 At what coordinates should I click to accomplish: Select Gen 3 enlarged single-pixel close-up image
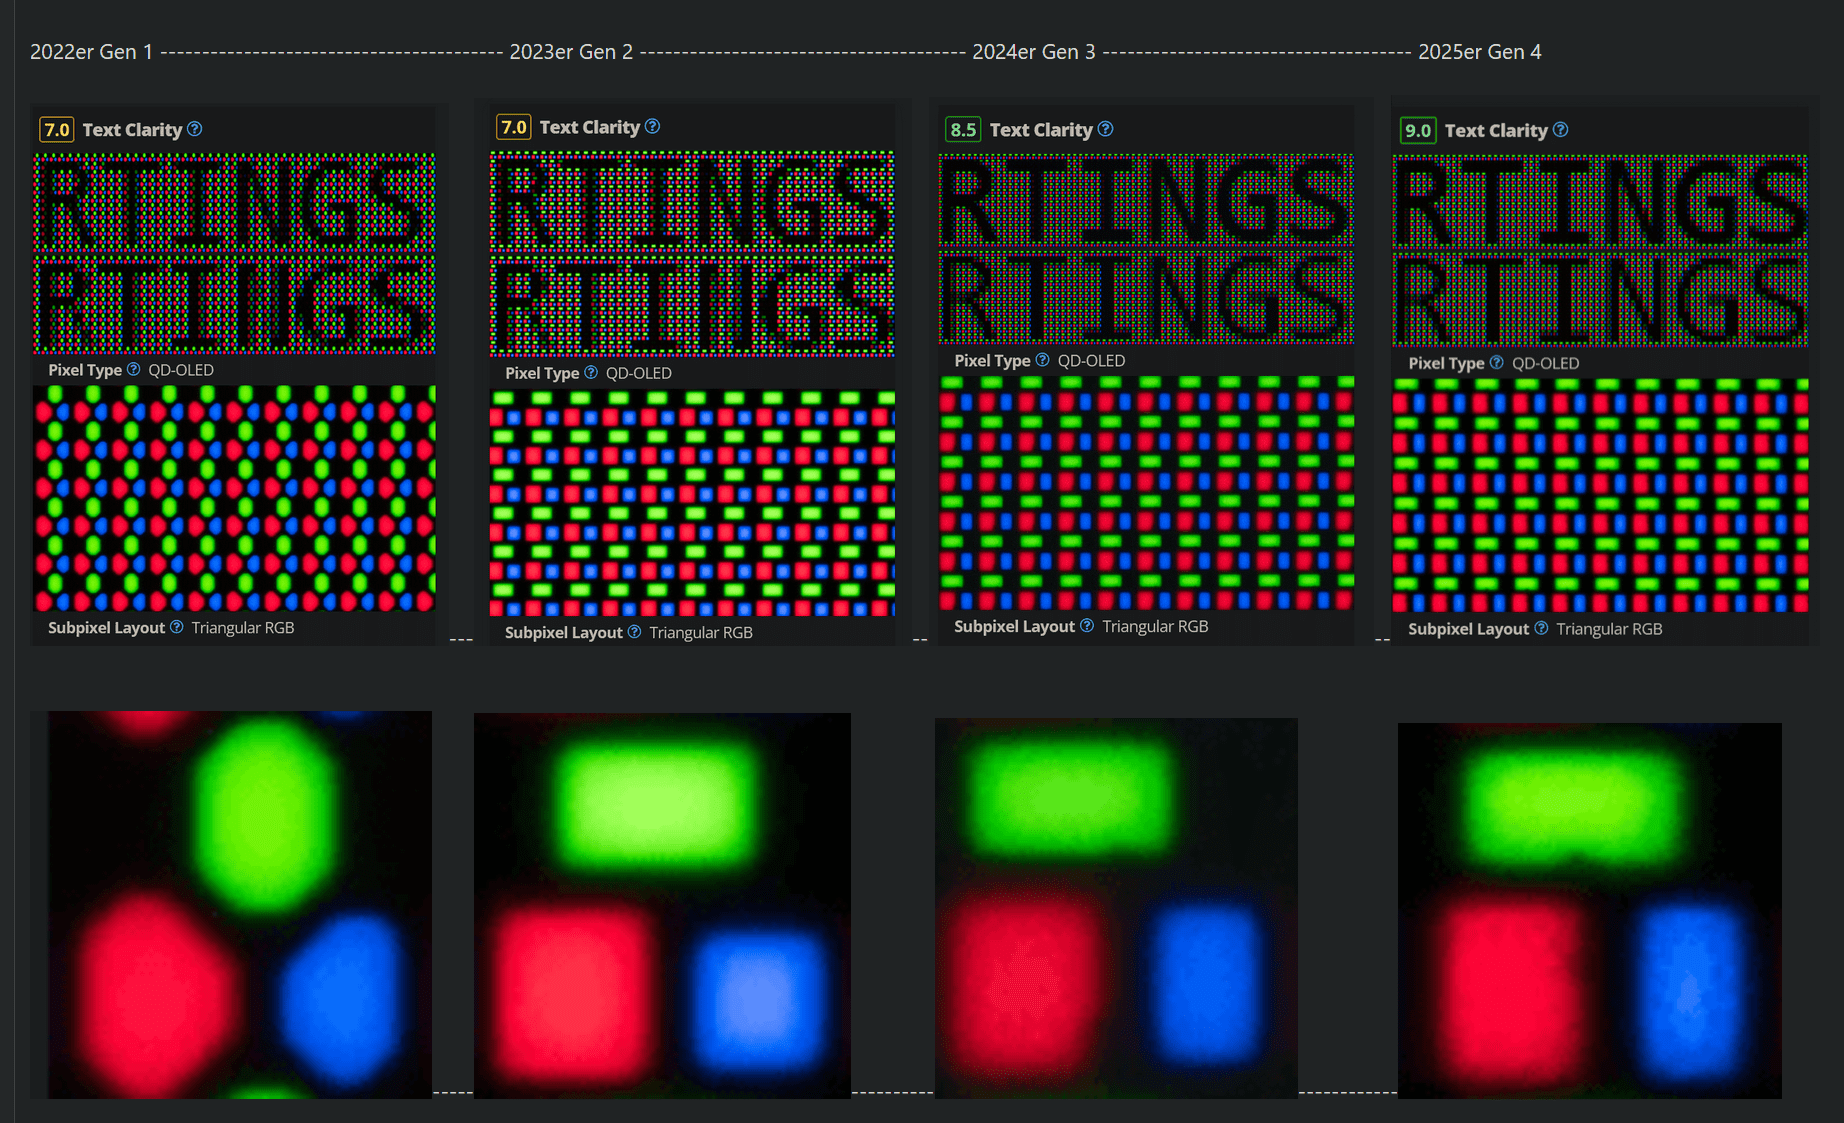coord(1116,908)
